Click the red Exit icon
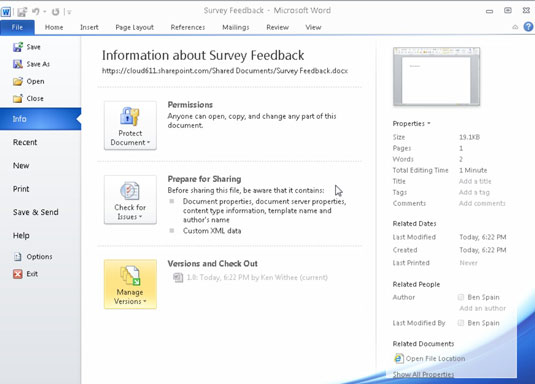Screen dimensions: 535x384 pyautogui.click(x=18, y=274)
